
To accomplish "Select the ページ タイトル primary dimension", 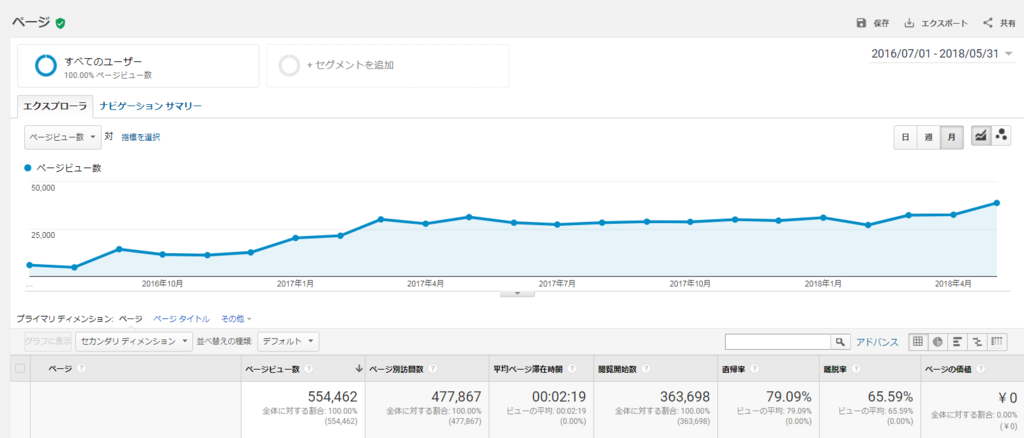I will coord(182,319).
